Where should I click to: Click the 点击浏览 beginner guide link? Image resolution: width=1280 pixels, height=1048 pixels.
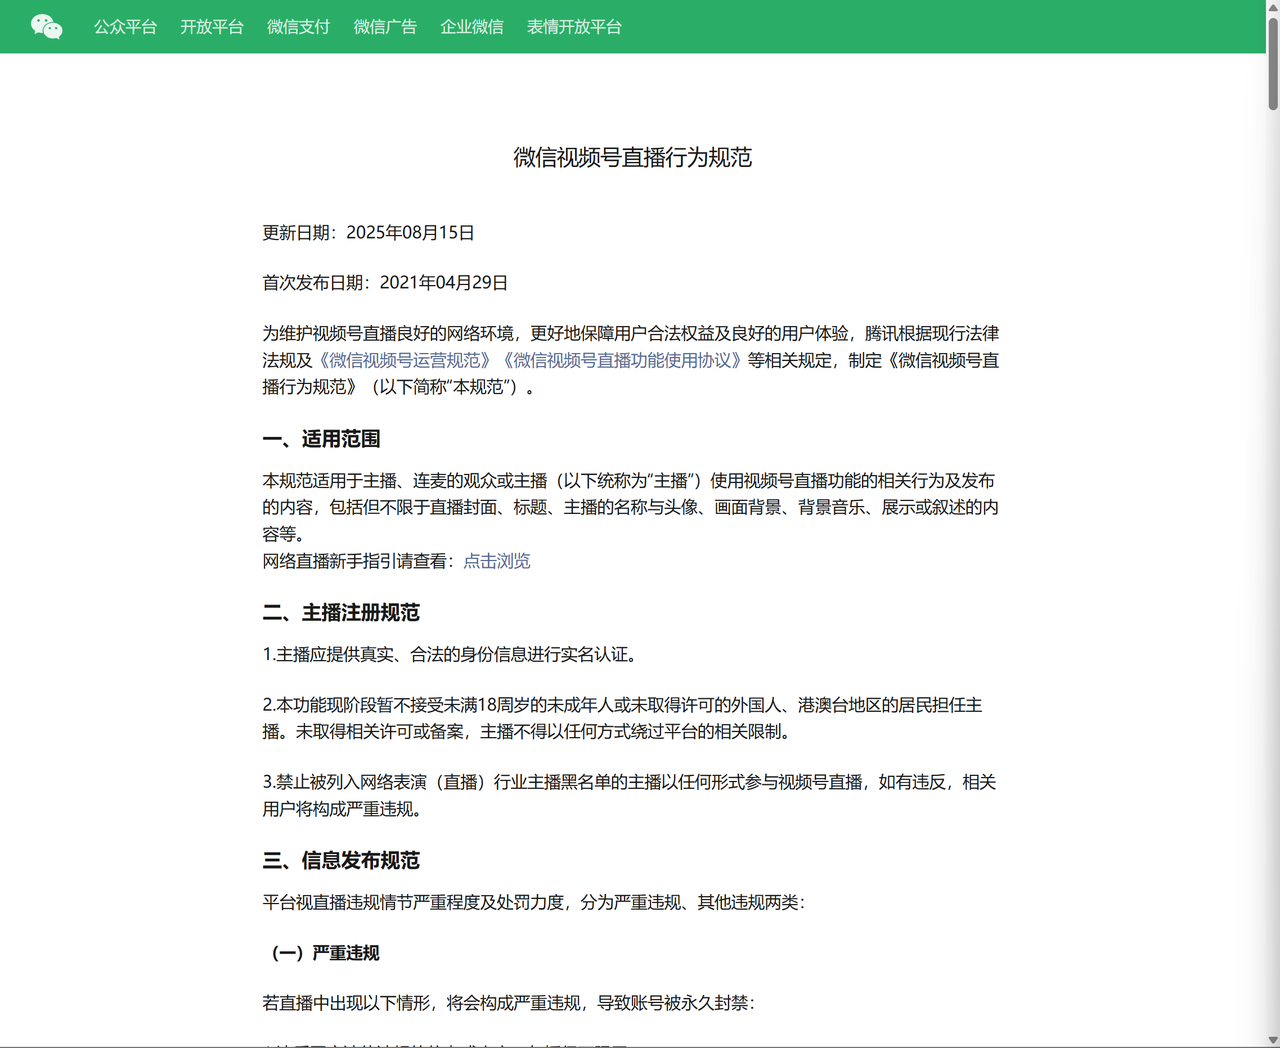497,561
